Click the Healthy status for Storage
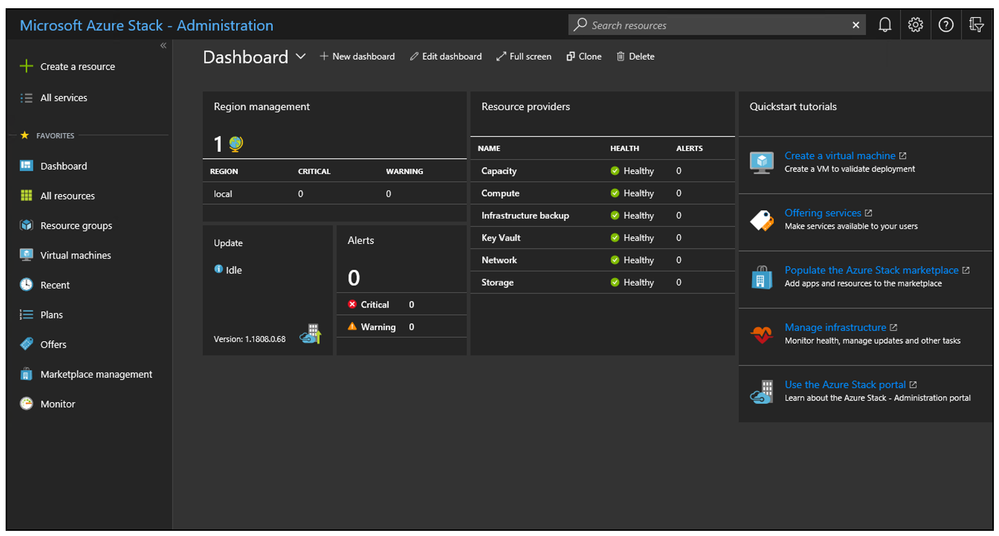 click(x=632, y=282)
